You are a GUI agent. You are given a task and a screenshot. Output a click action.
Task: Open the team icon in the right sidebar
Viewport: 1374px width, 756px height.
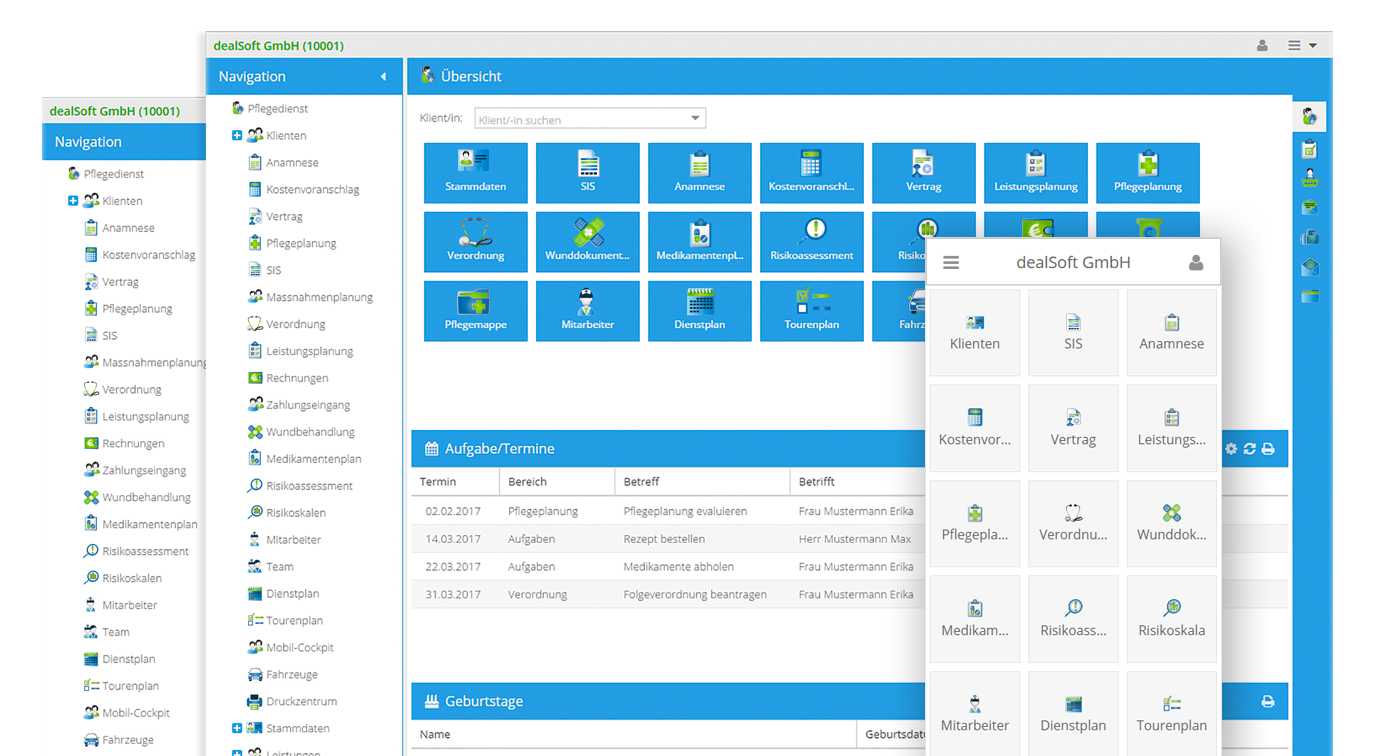[1310, 177]
